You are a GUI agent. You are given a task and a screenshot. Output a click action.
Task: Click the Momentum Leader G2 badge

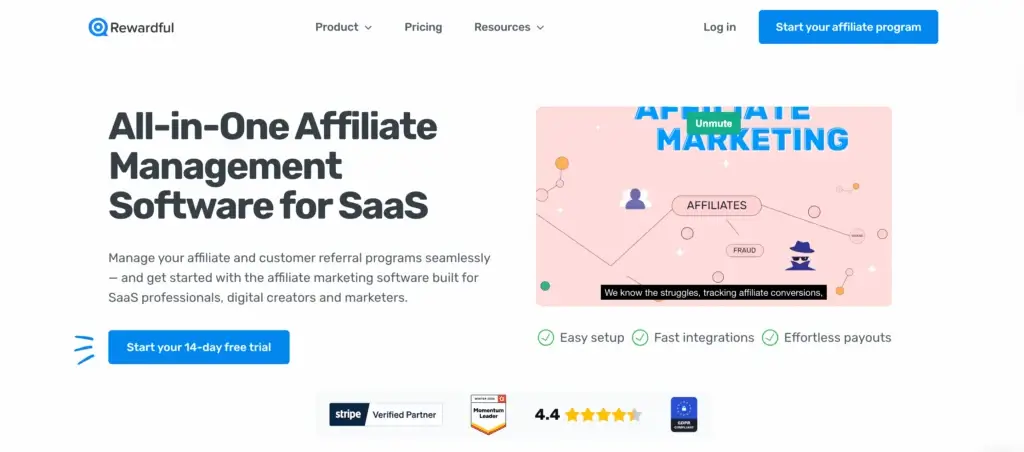(x=488, y=414)
